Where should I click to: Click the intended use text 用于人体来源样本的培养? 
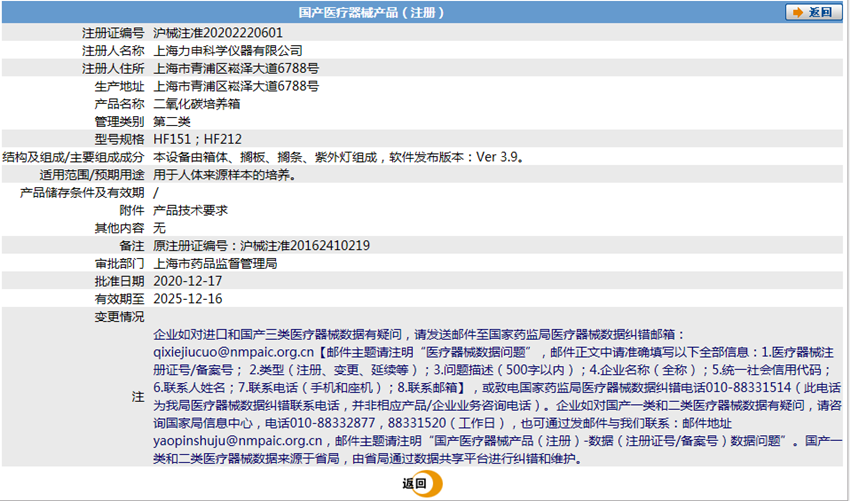coord(224,175)
